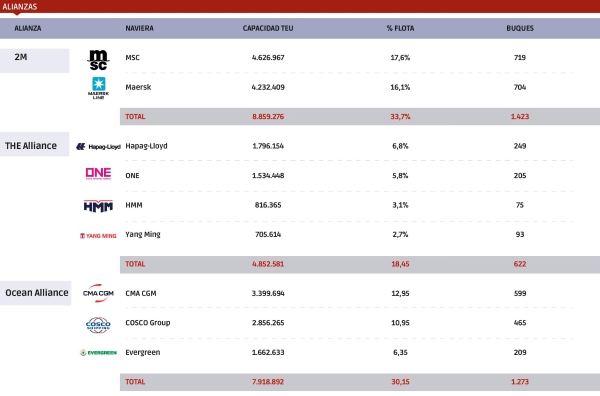Click the % FLOTA column header
The image size is (600, 396).
[400, 28]
